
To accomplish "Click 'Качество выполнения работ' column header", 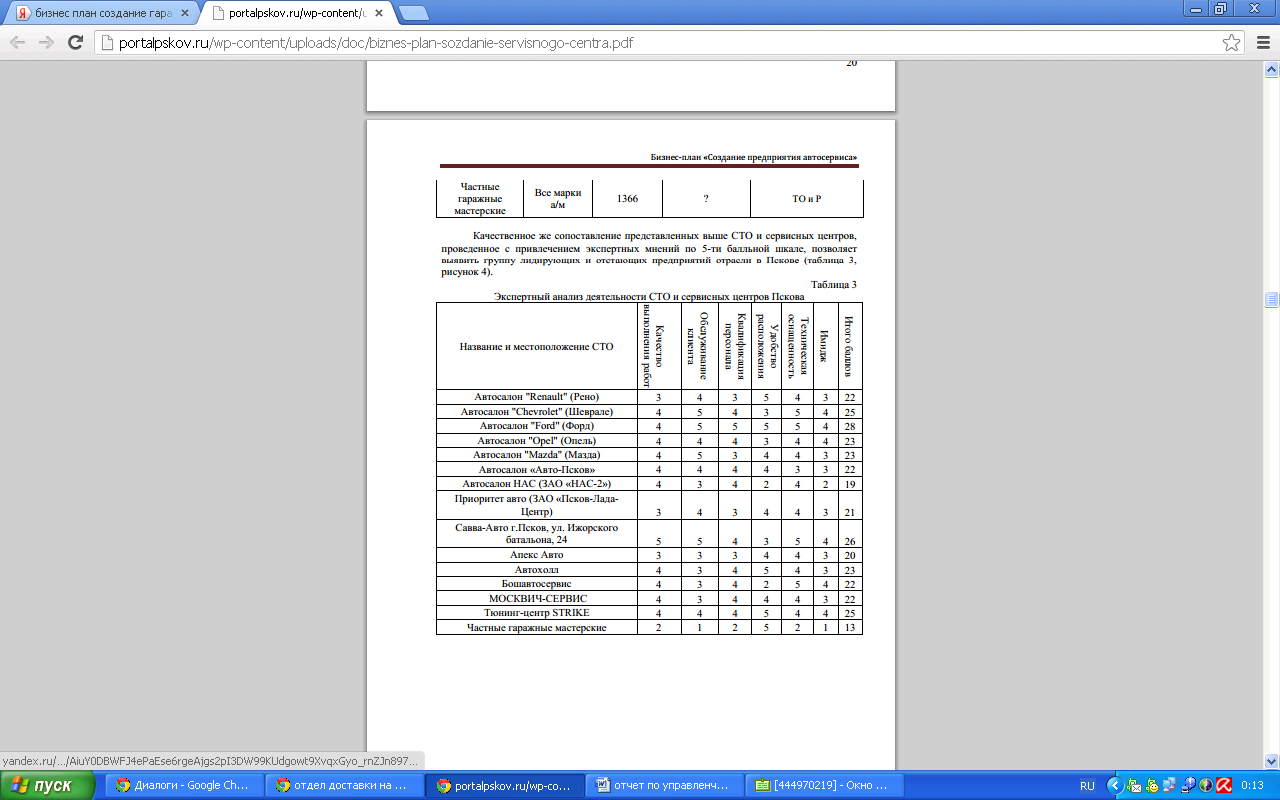I will (x=659, y=346).
